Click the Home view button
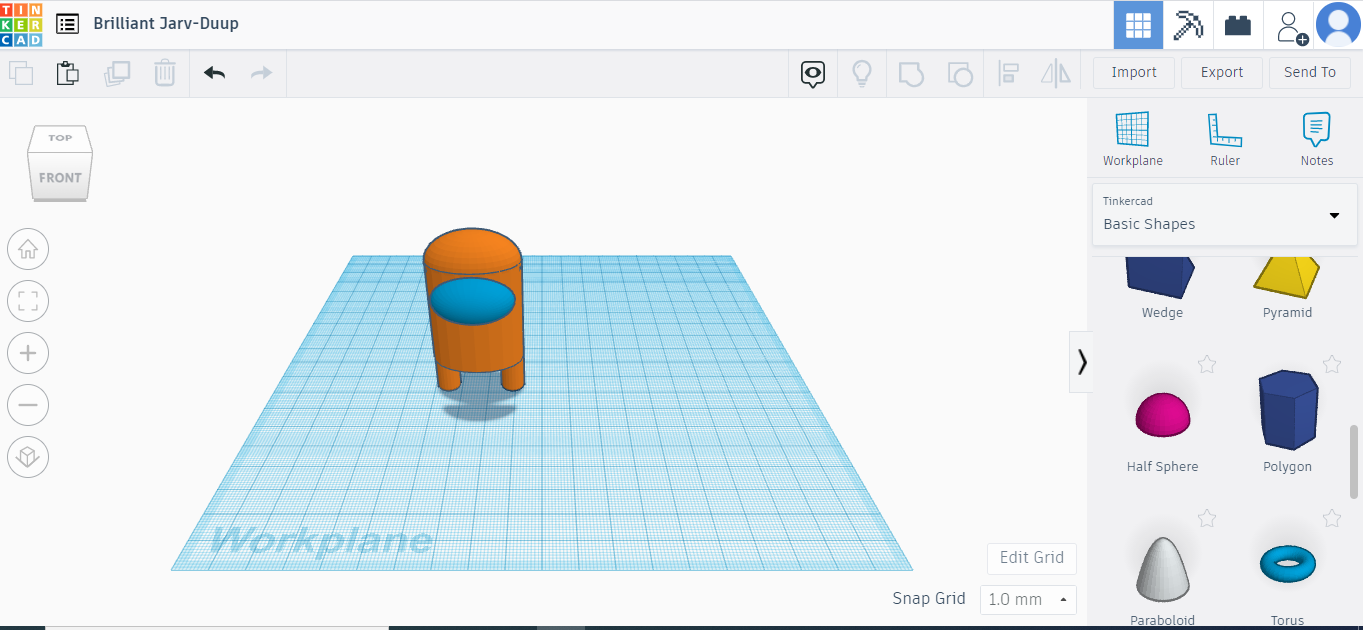This screenshot has width=1363, height=630. coord(28,250)
